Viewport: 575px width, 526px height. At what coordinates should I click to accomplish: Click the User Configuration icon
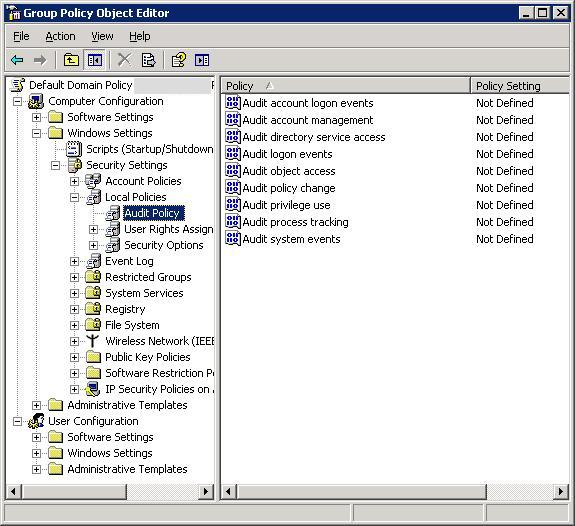point(36,421)
